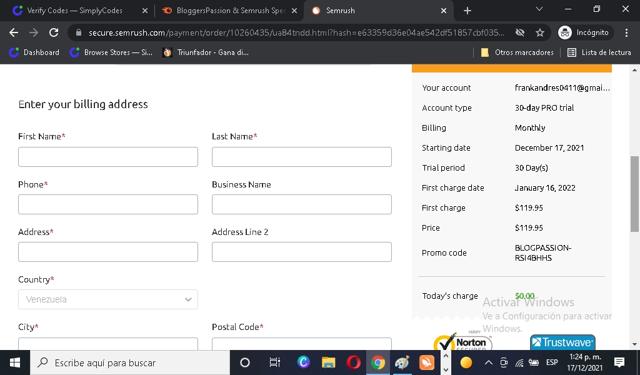
Task: Open the blue C browser taskbar app
Action: (x=303, y=363)
